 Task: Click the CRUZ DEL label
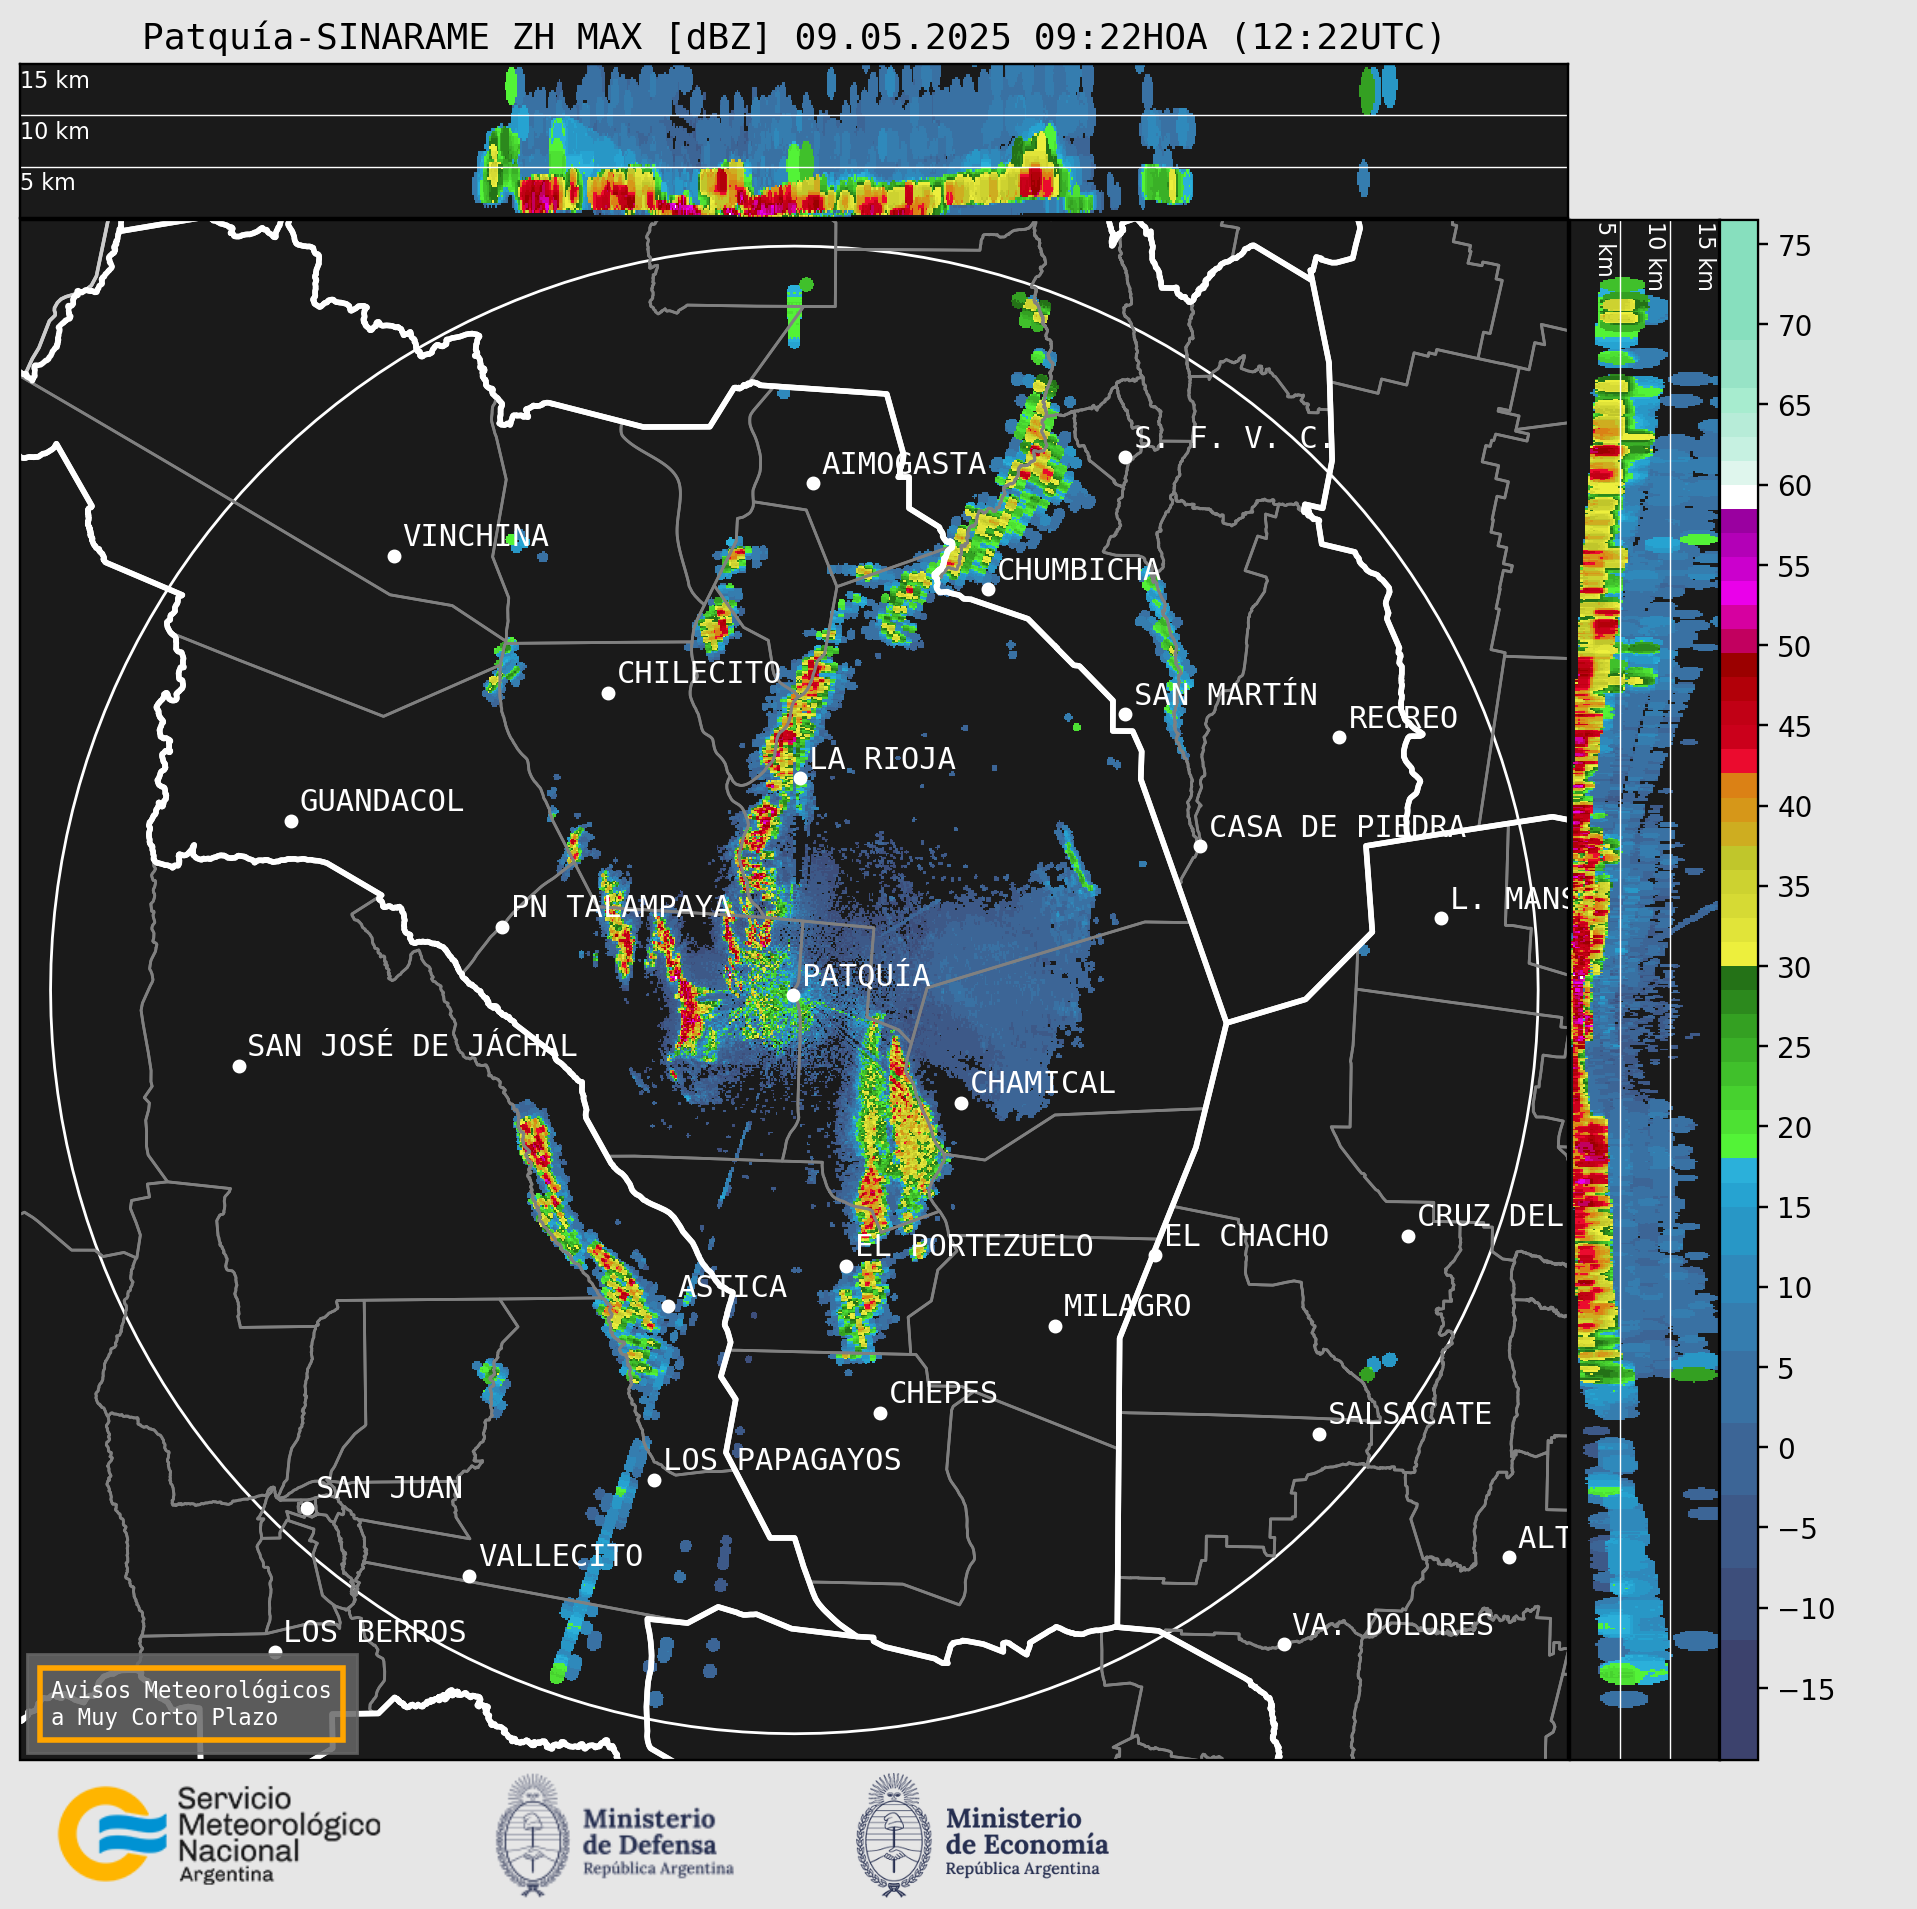pyautogui.click(x=1490, y=1215)
